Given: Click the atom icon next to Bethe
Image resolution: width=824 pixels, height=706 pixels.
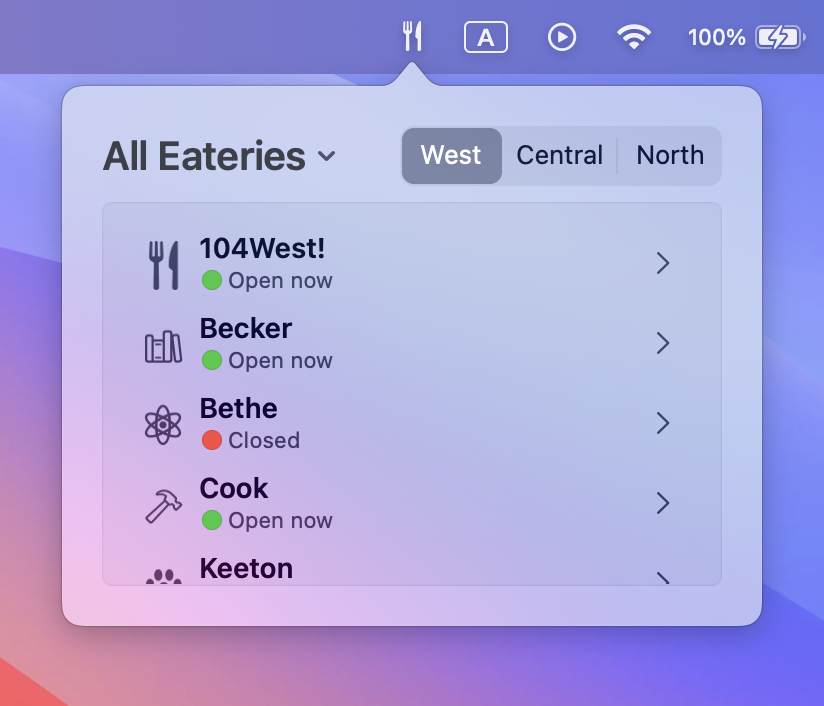Looking at the screenshot, I should tap(163, 425).
